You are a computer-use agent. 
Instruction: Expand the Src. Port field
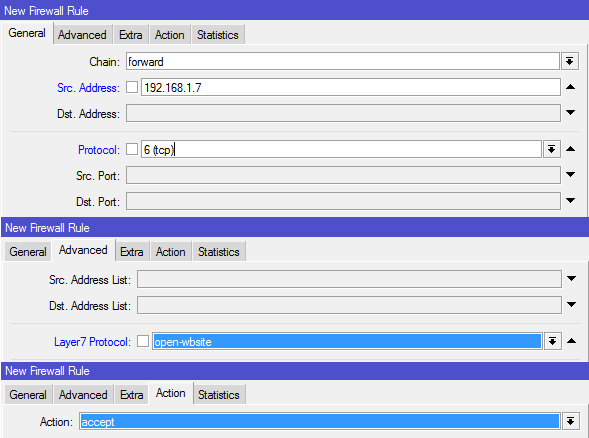point(570,174)
